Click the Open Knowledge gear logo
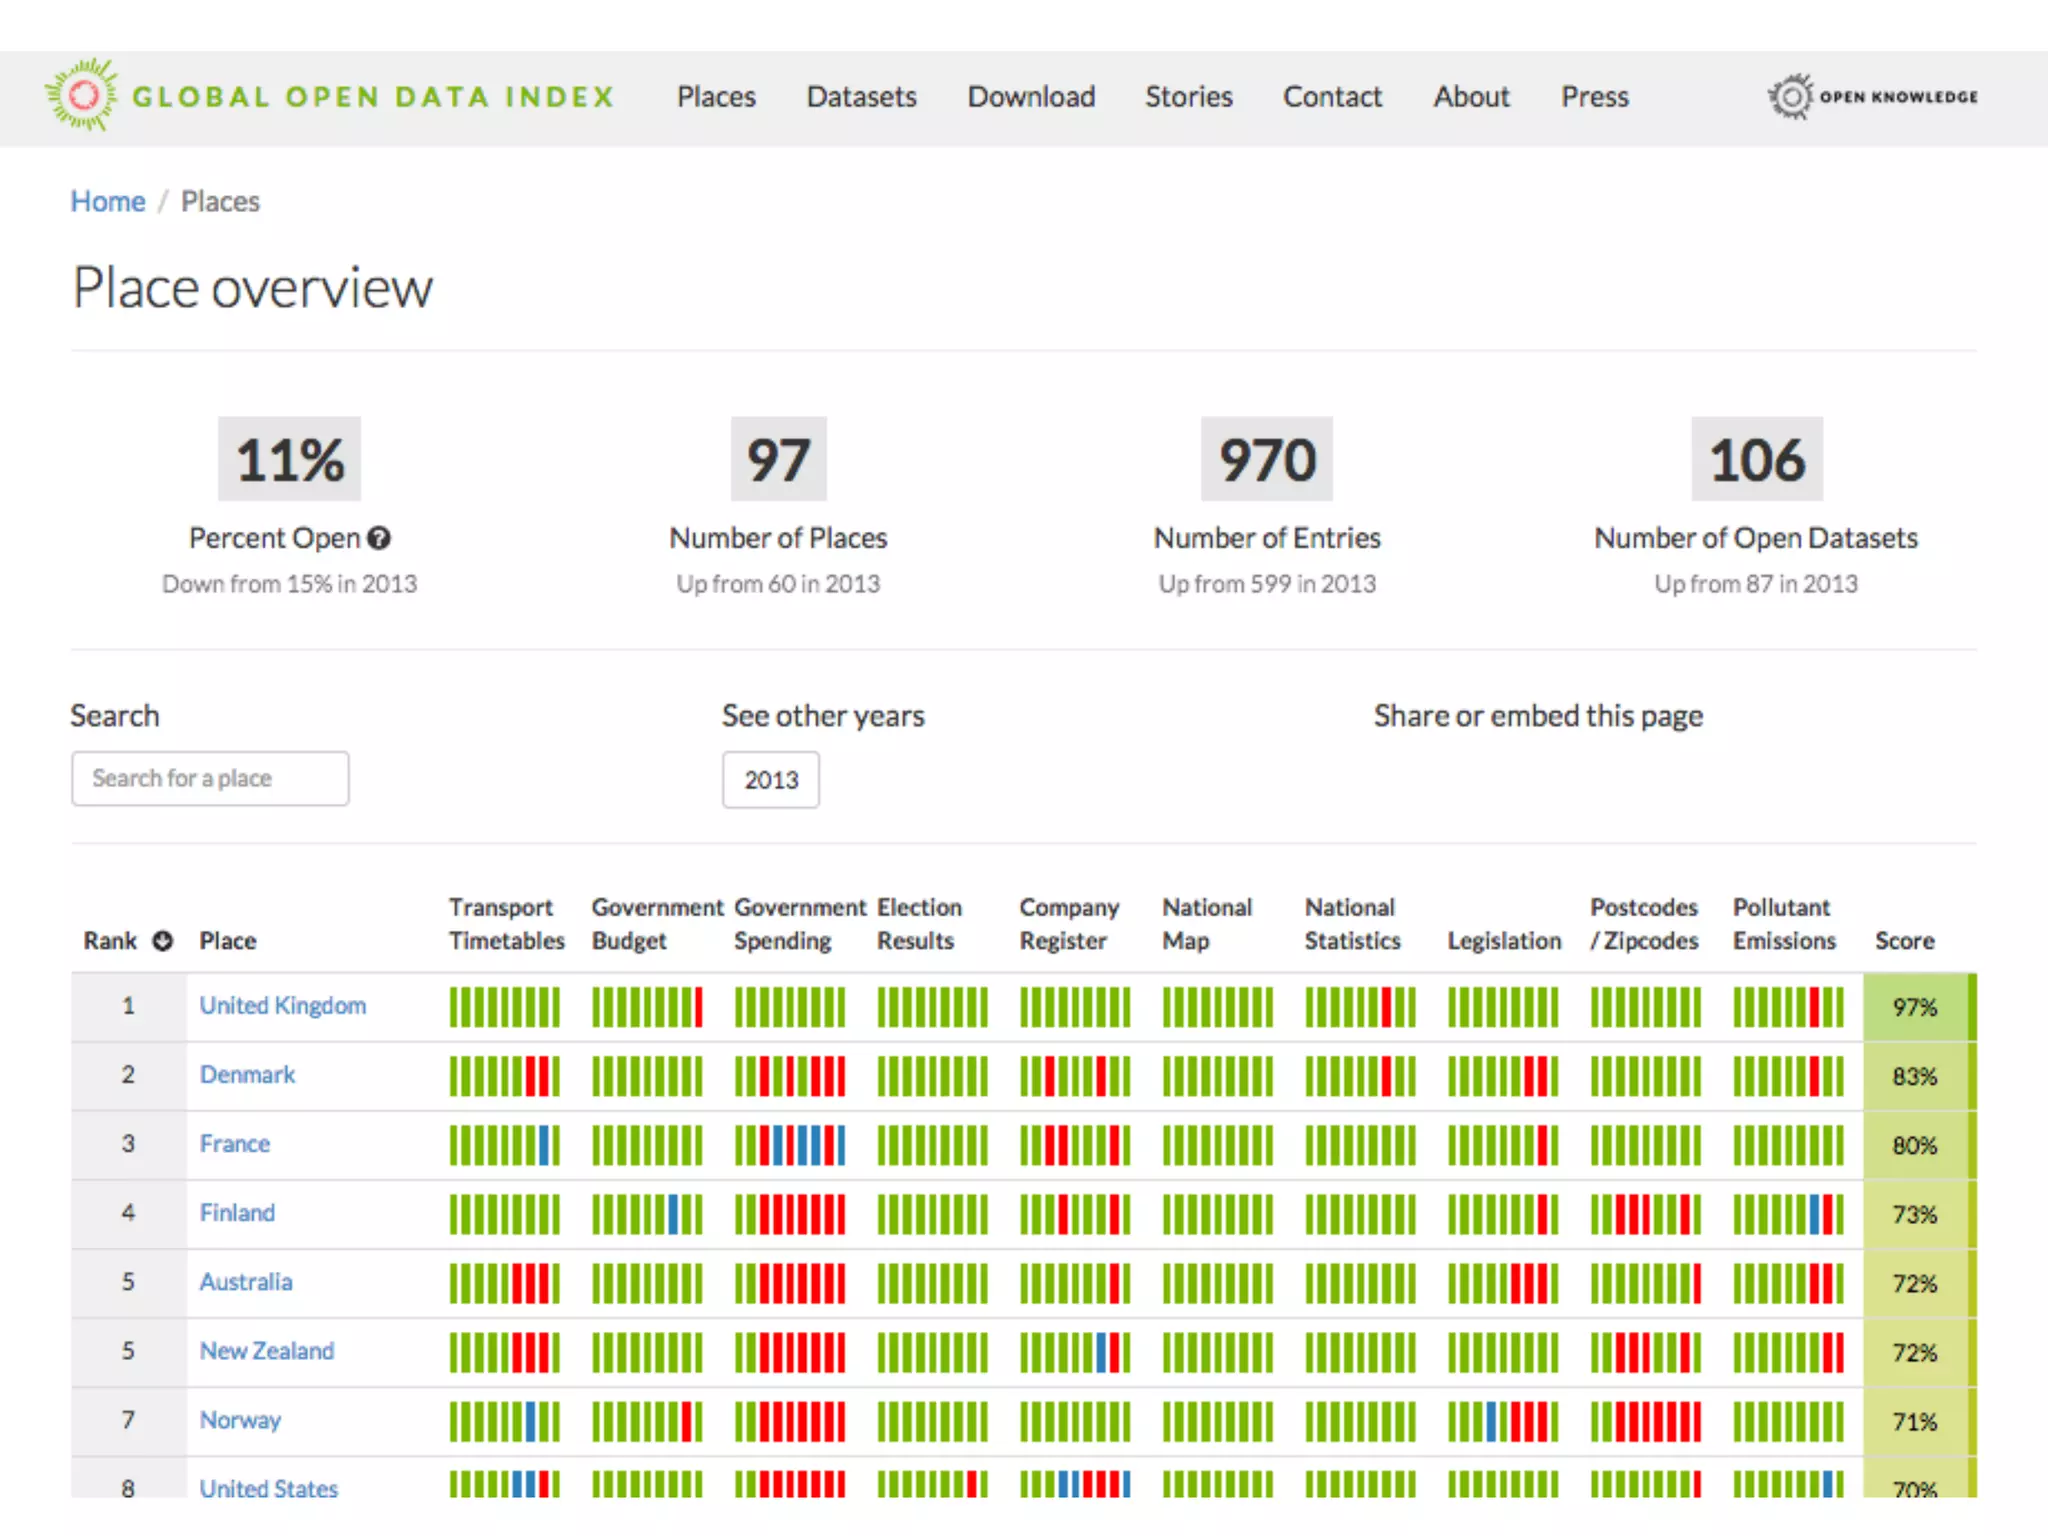2048x1536 pixels. (1791, 97)
